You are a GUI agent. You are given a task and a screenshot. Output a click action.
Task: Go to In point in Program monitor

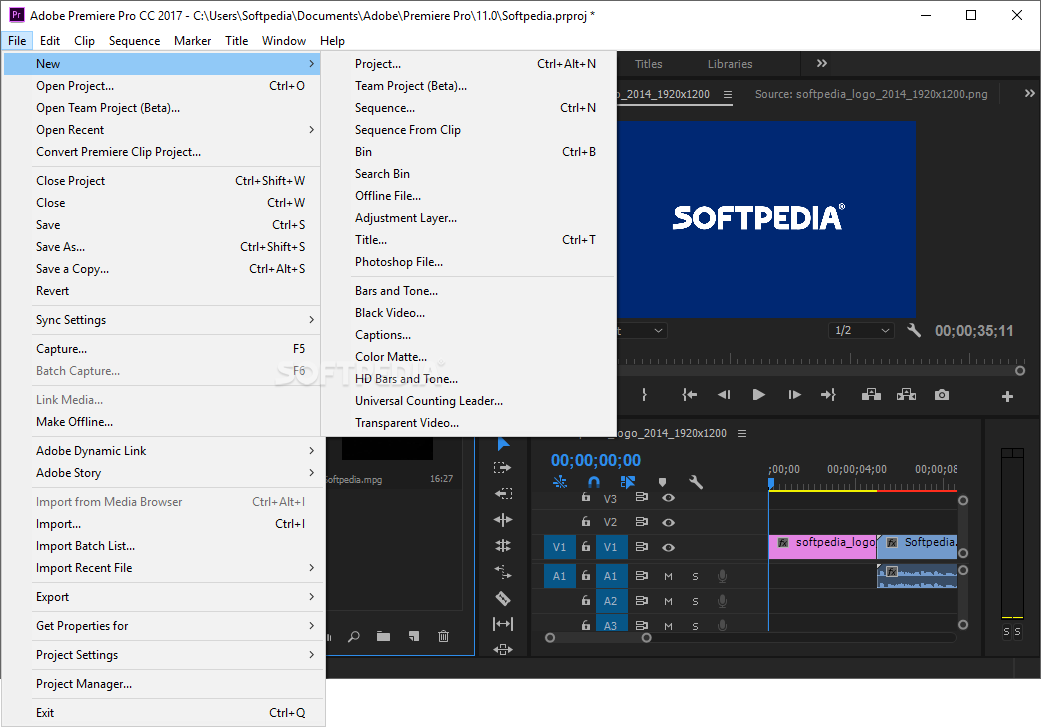point(689,395)
